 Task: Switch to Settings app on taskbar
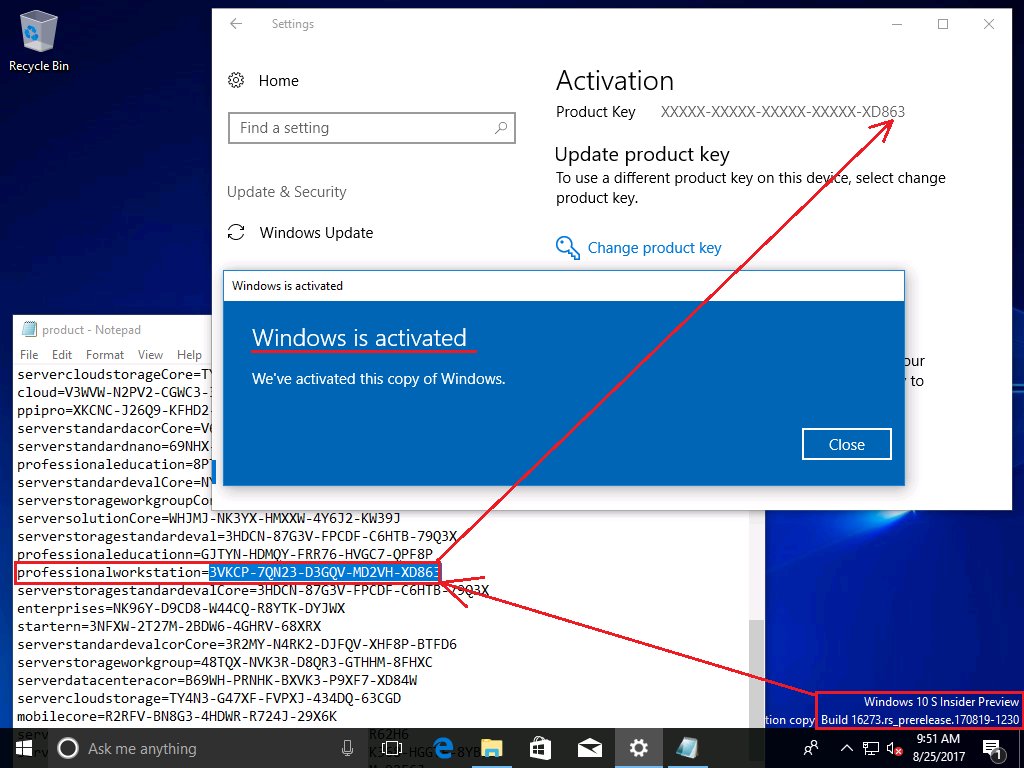(x=638, y=748)
